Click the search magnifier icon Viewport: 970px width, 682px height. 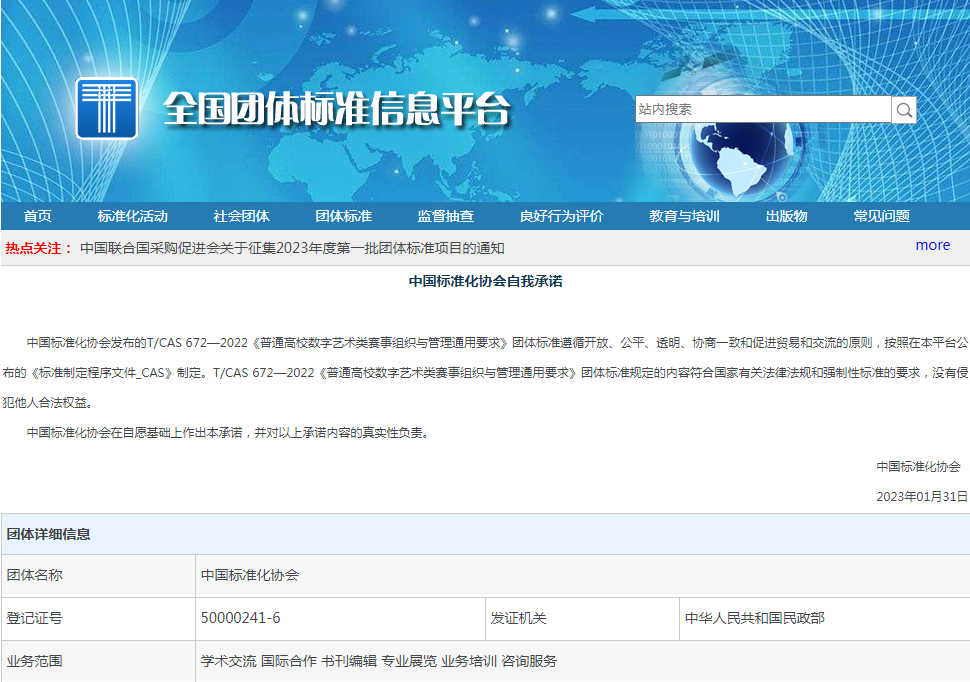(x=904, y=110)
